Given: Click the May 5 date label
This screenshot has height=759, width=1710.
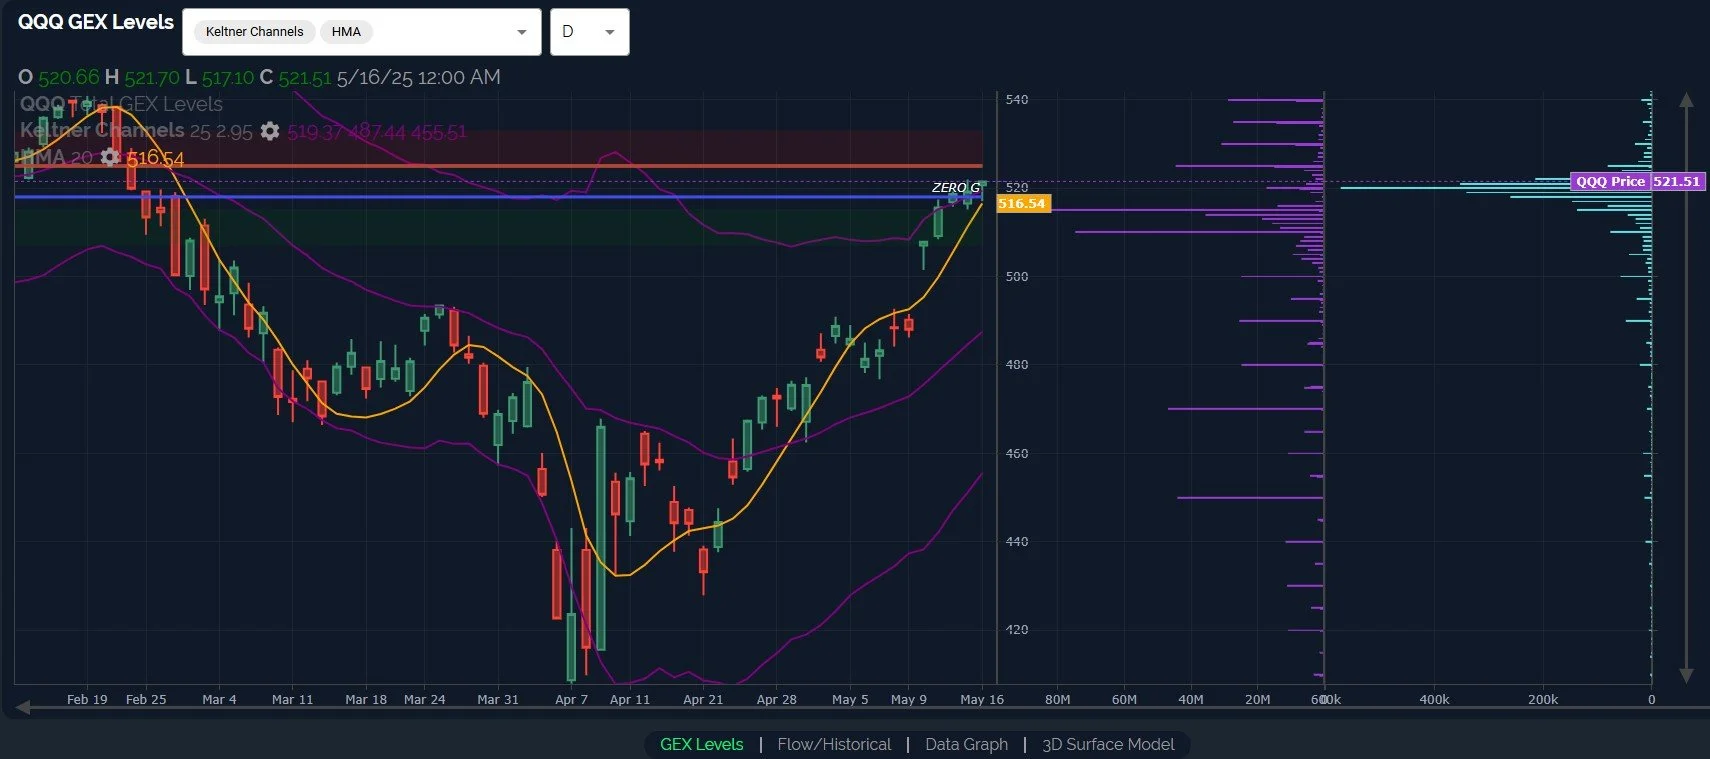Looking at the screenshot, I should point(850,699).
